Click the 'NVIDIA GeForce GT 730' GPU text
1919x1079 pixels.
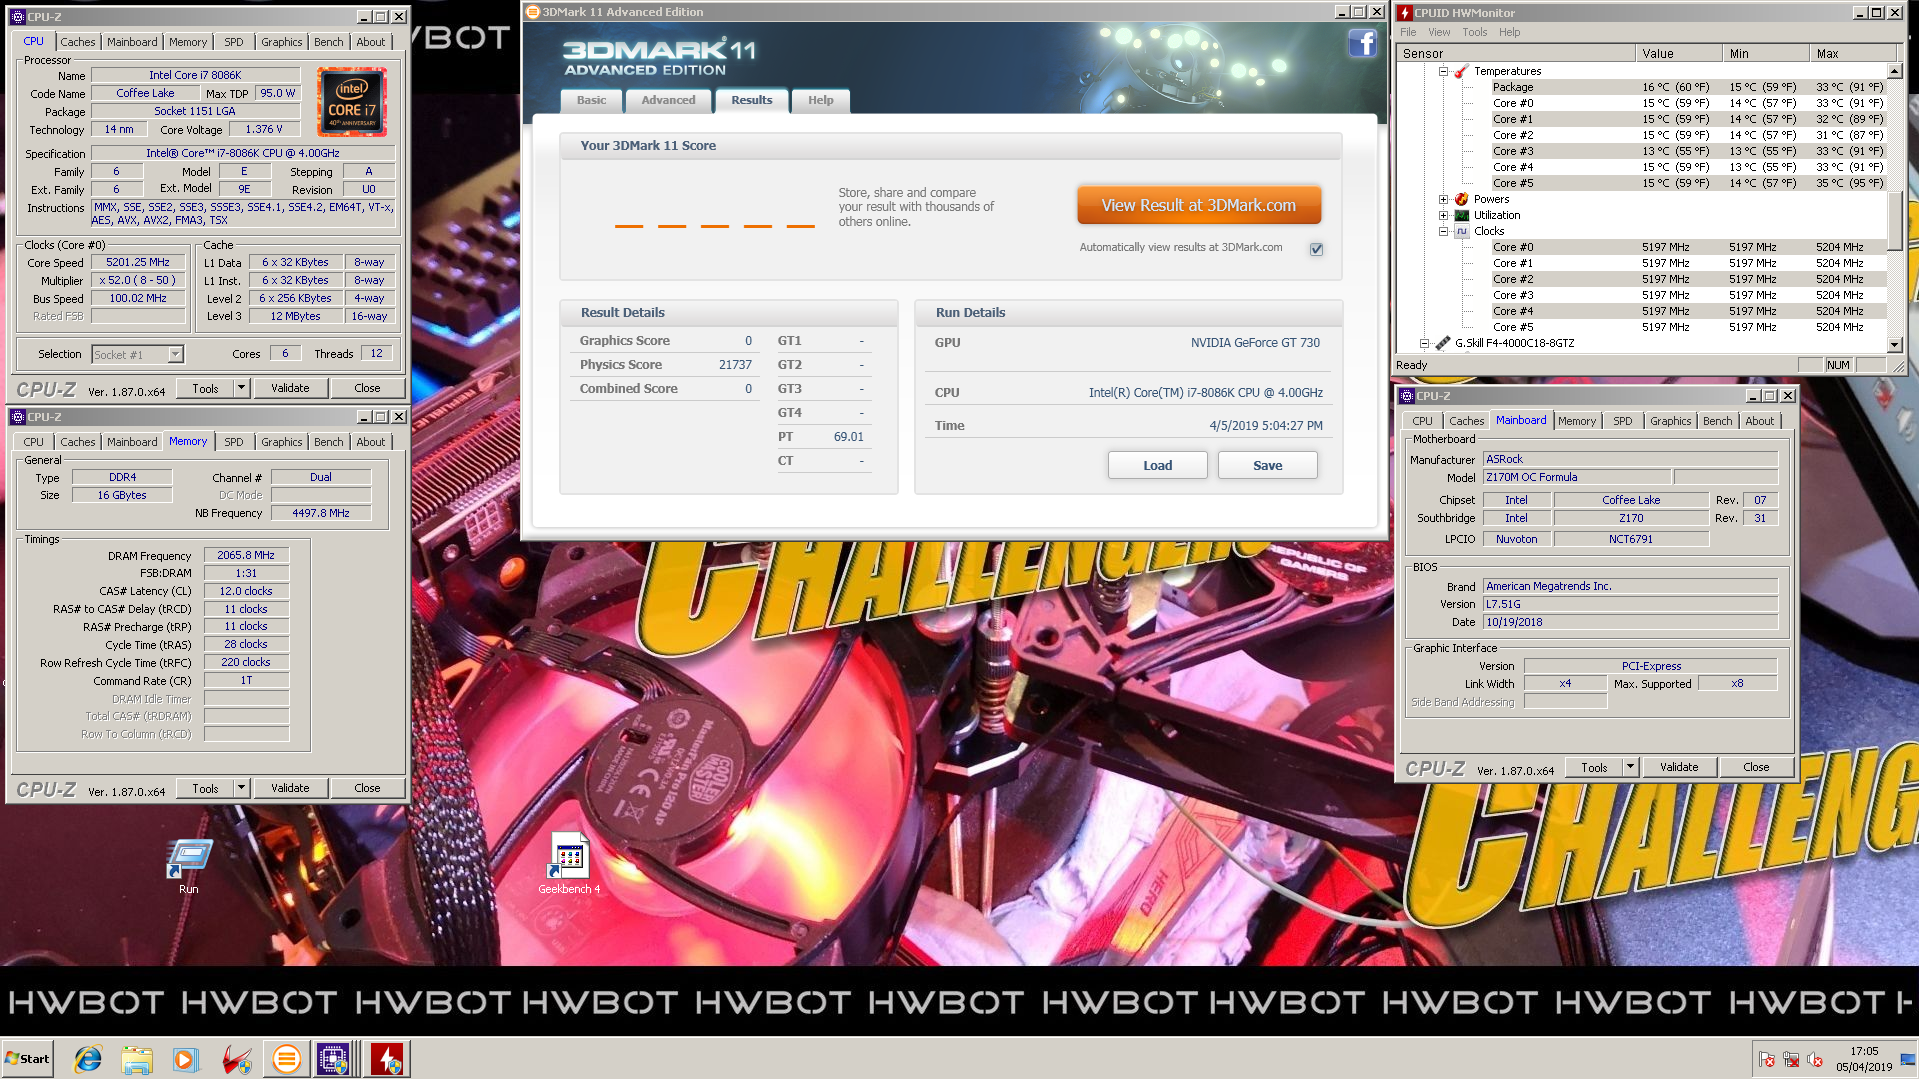(x=1255, y=342)
